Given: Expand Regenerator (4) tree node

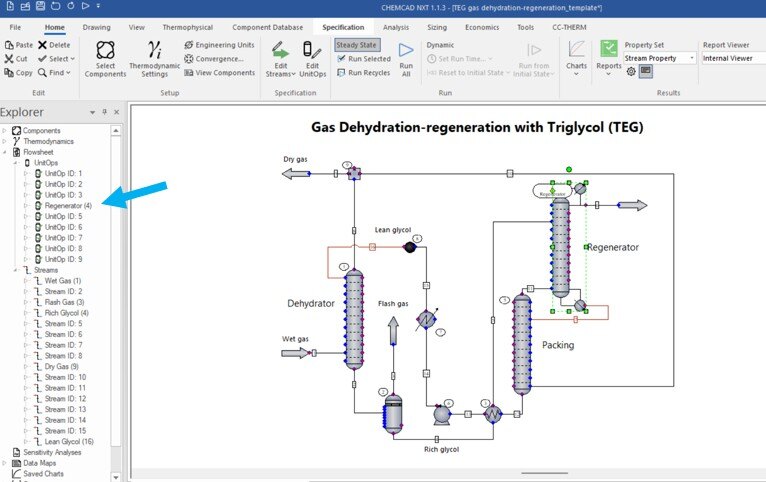Looking at the screenshot, I should tap(26, 206).
